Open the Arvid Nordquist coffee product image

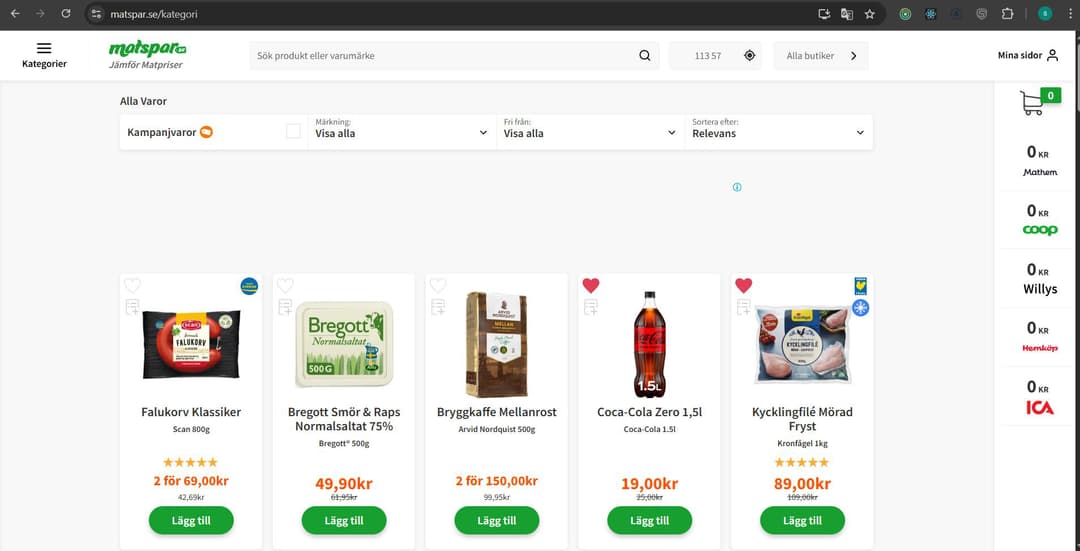click(497, 344)
